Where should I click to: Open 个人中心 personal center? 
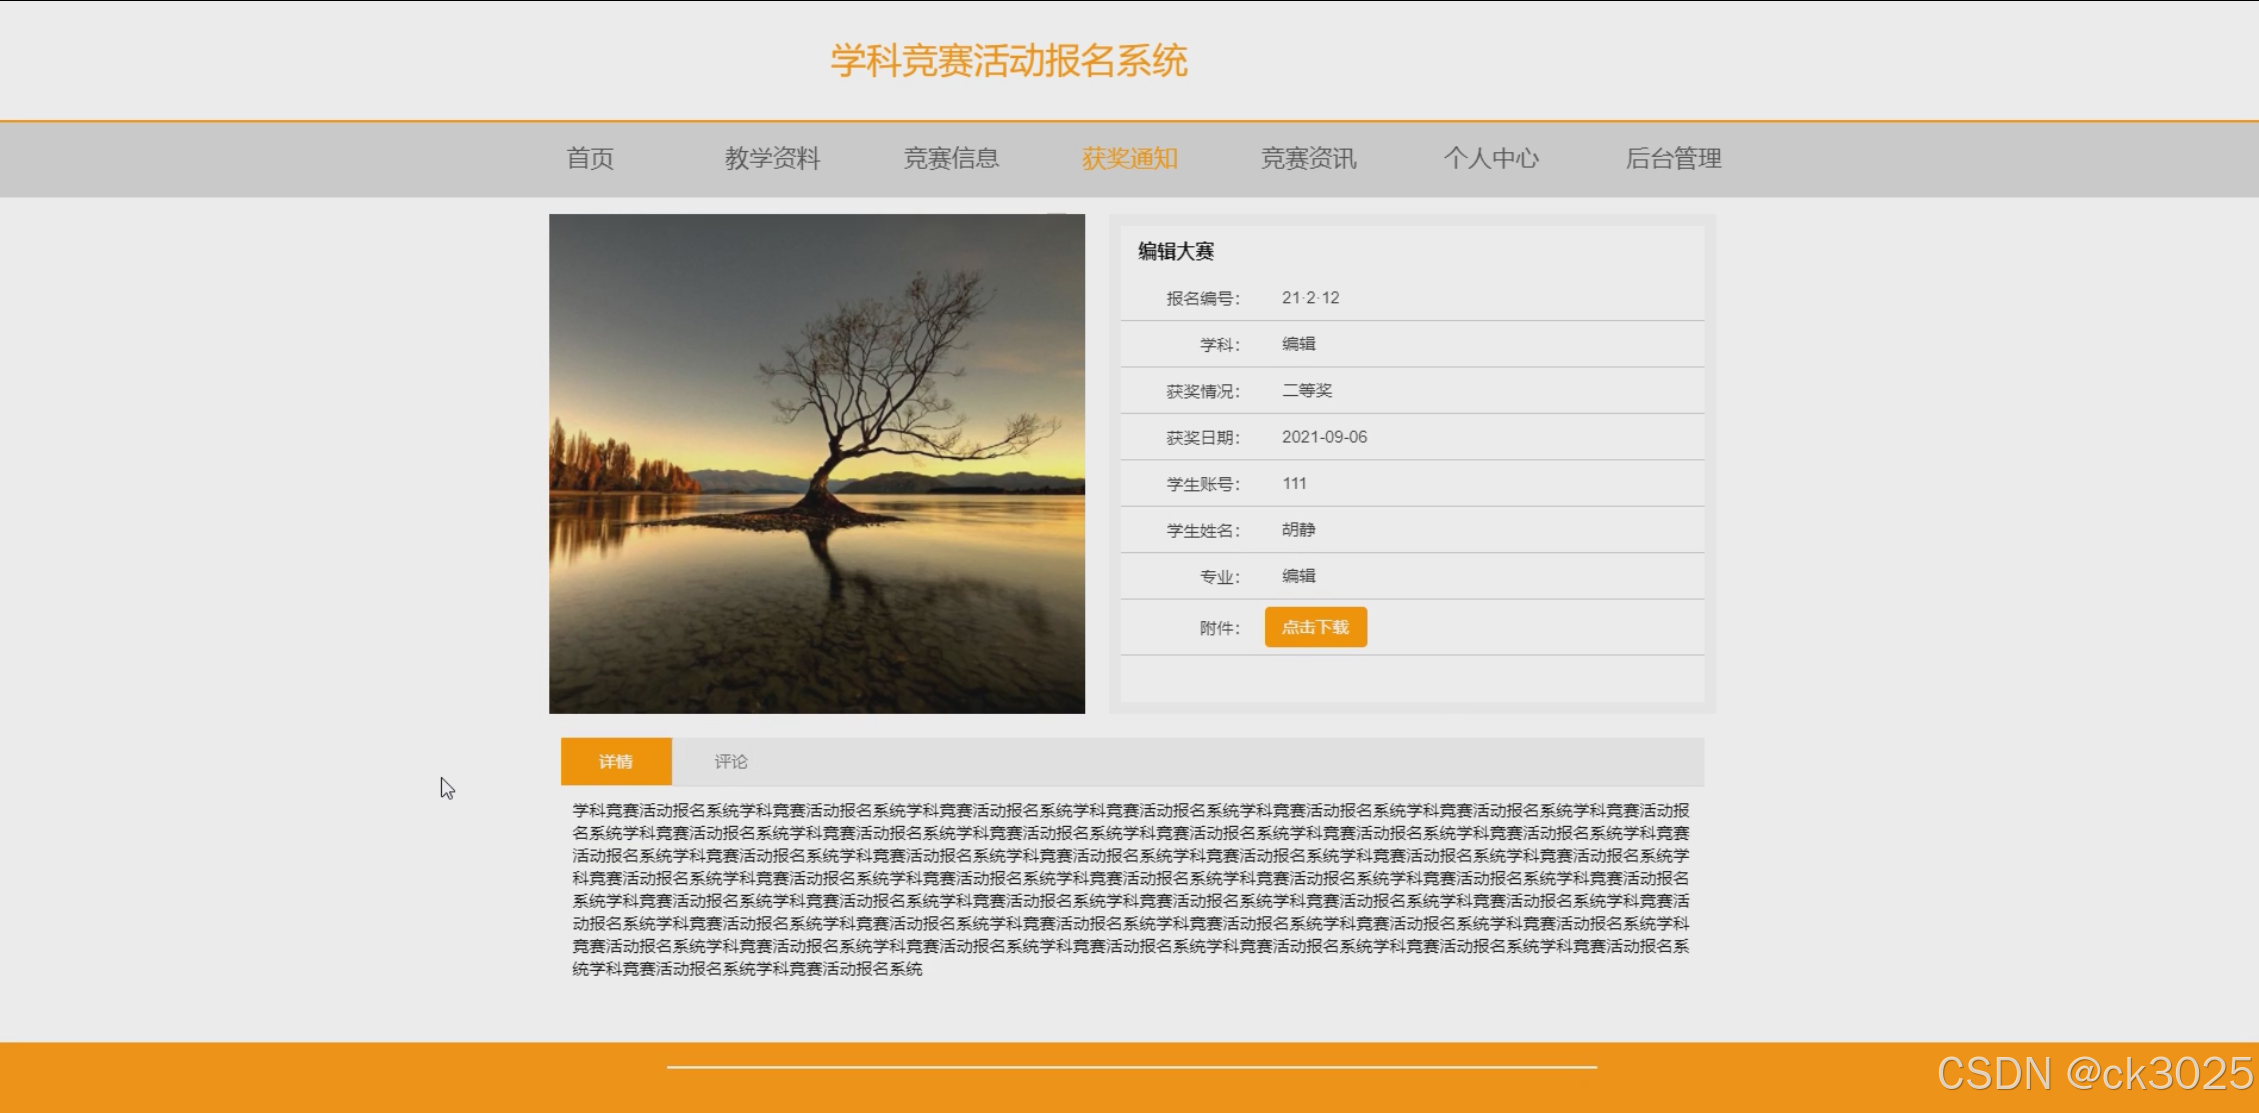1490,159
